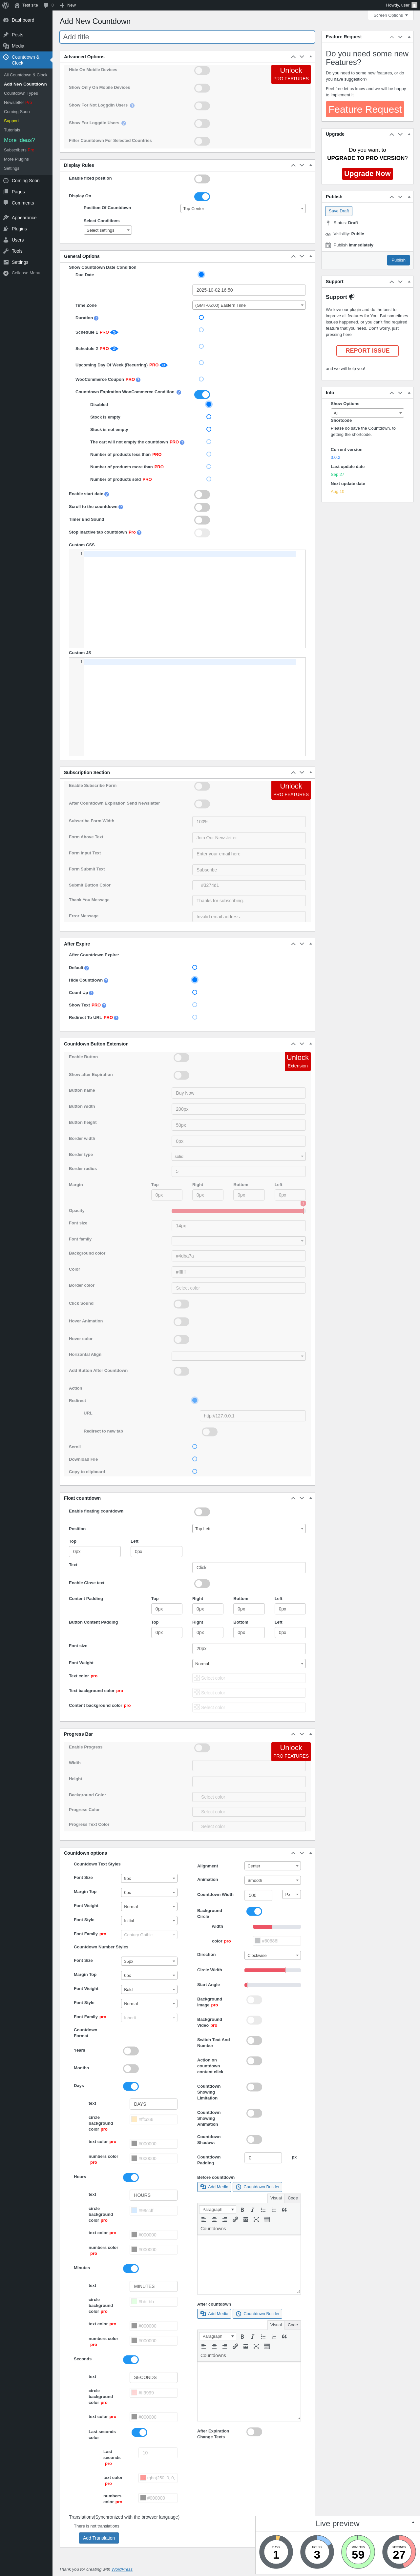Screen dimensions: 420x2576
Task: Click the Add title input field
Action: coord(187,37)
